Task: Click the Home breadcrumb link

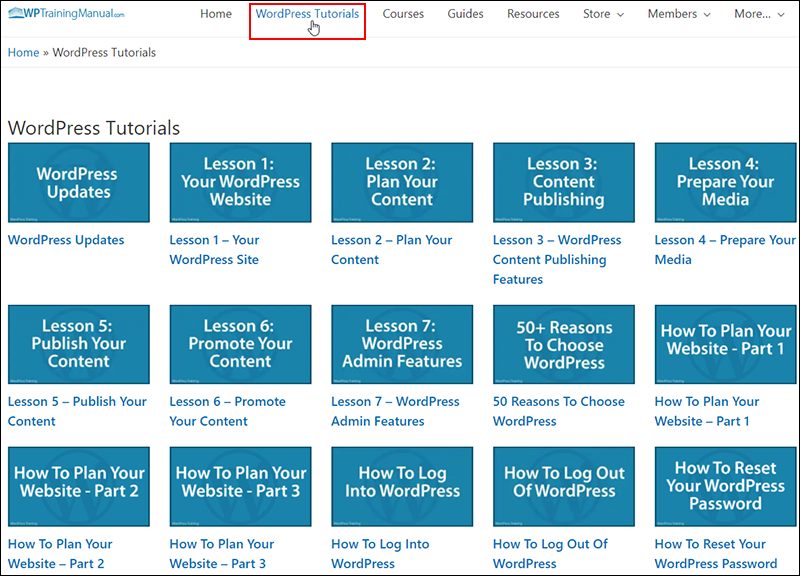Action: 23,53
